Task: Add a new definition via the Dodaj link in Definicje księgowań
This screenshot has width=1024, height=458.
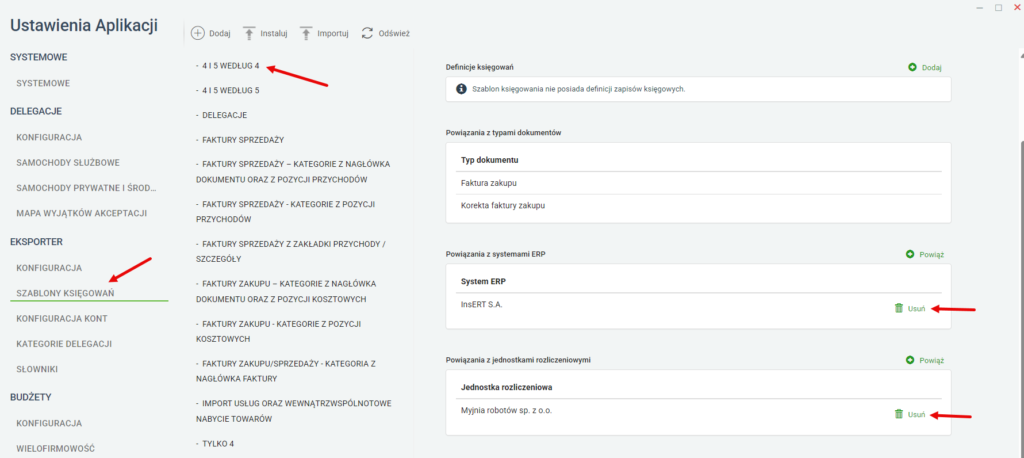Action: click(x=931, y=67)
